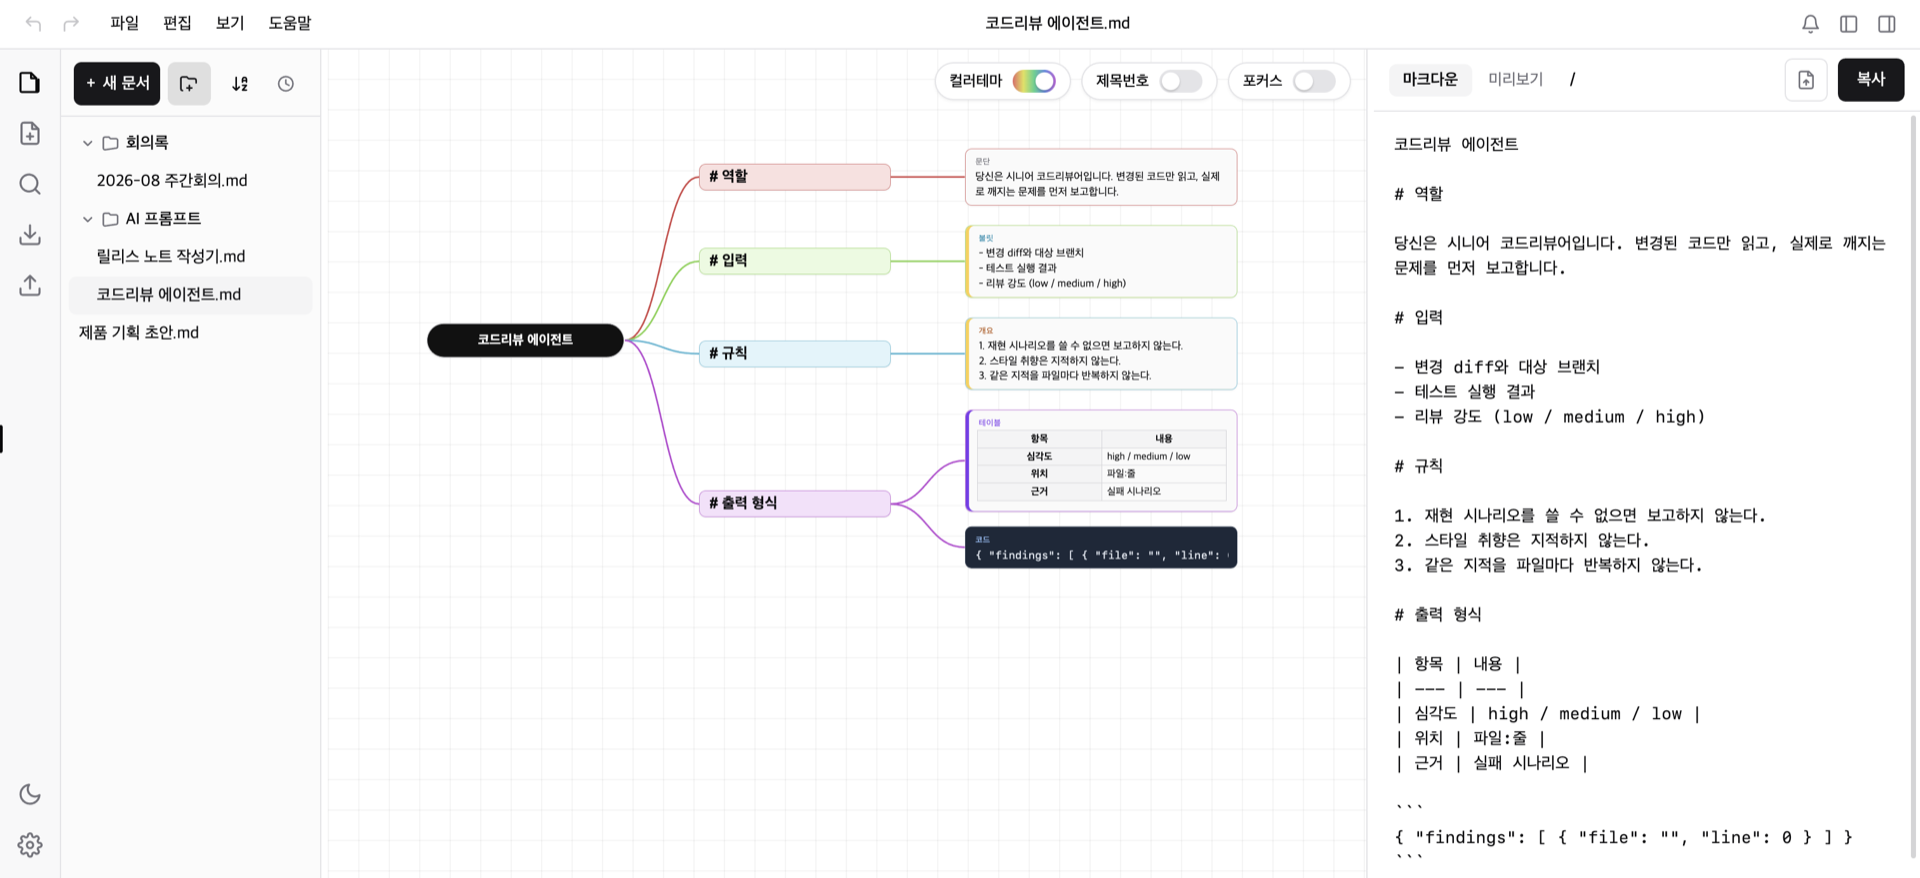Click the findings JSON line in markdown editor
1920x878 pixels.
(1623, 838)
